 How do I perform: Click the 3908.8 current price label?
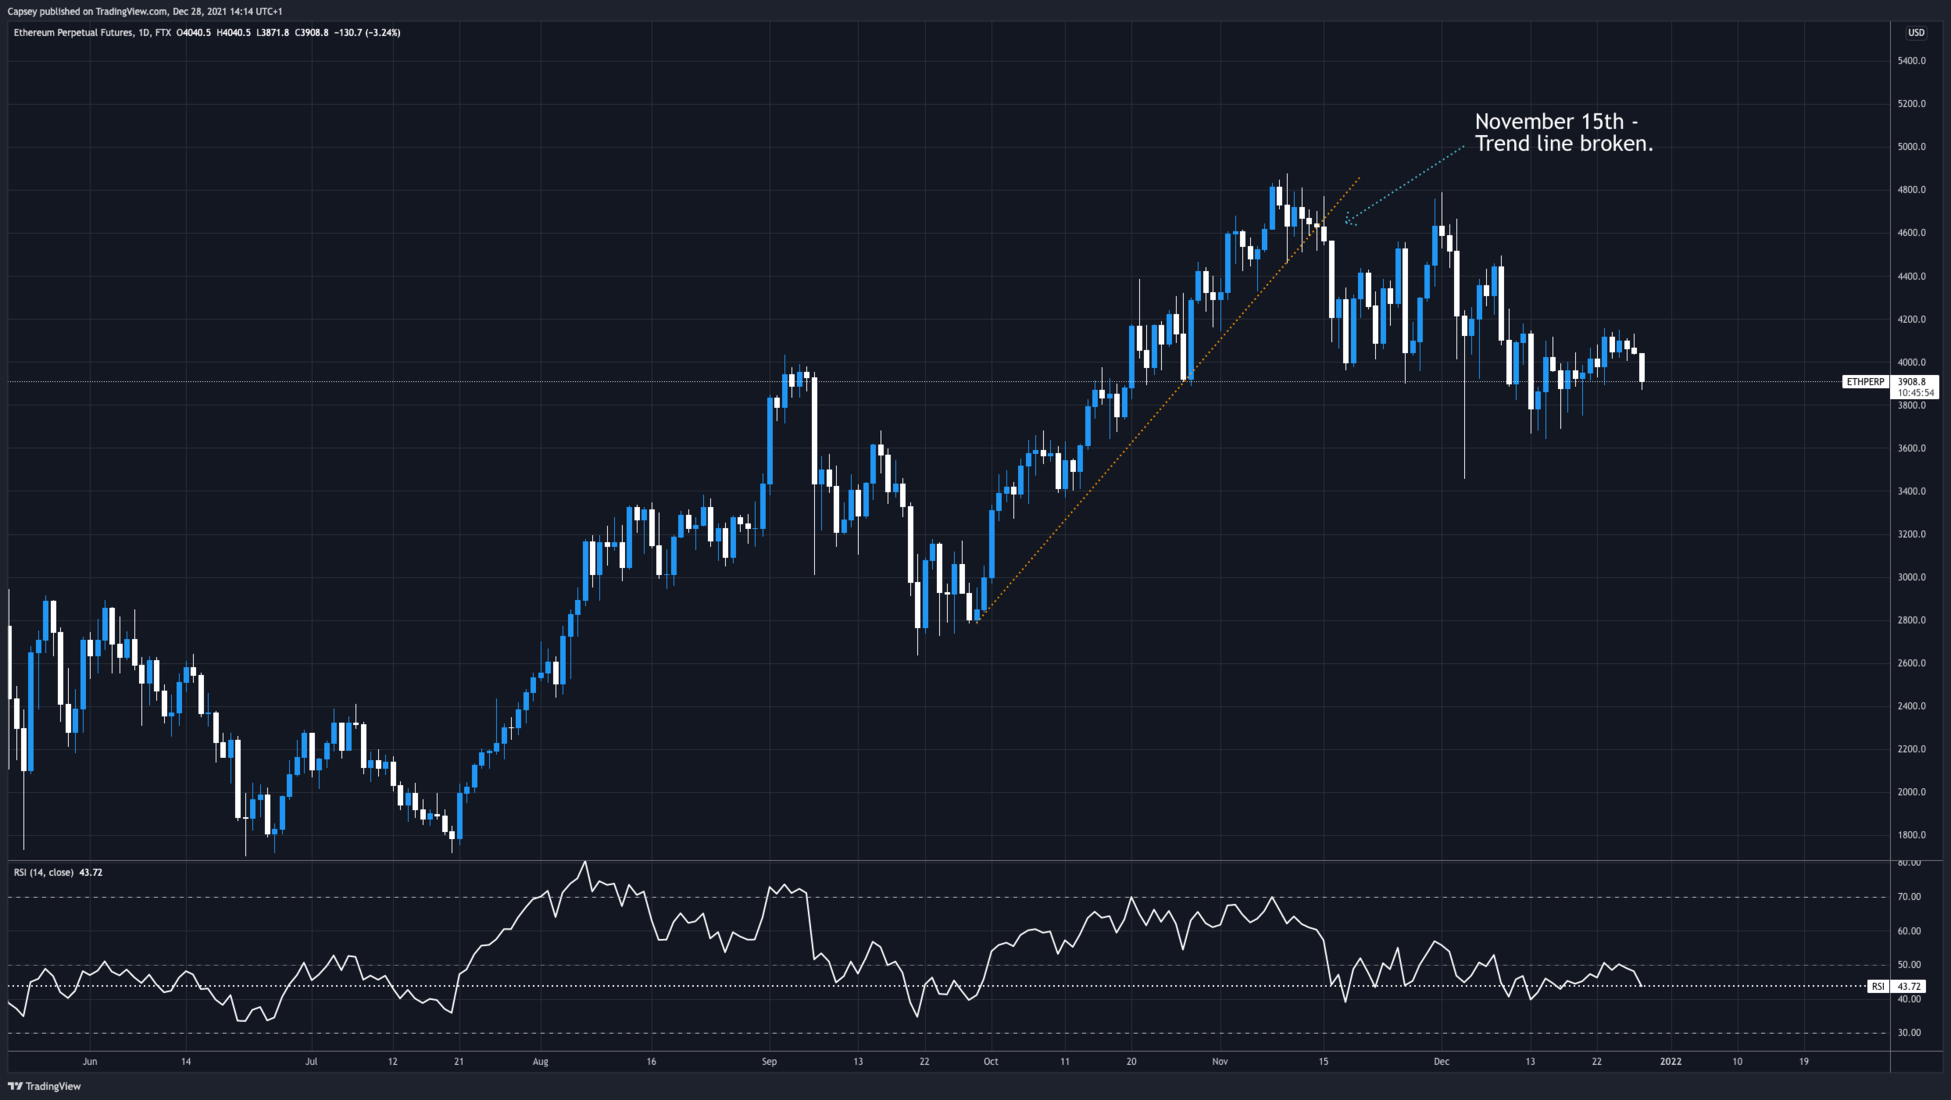click(1913, 382)
